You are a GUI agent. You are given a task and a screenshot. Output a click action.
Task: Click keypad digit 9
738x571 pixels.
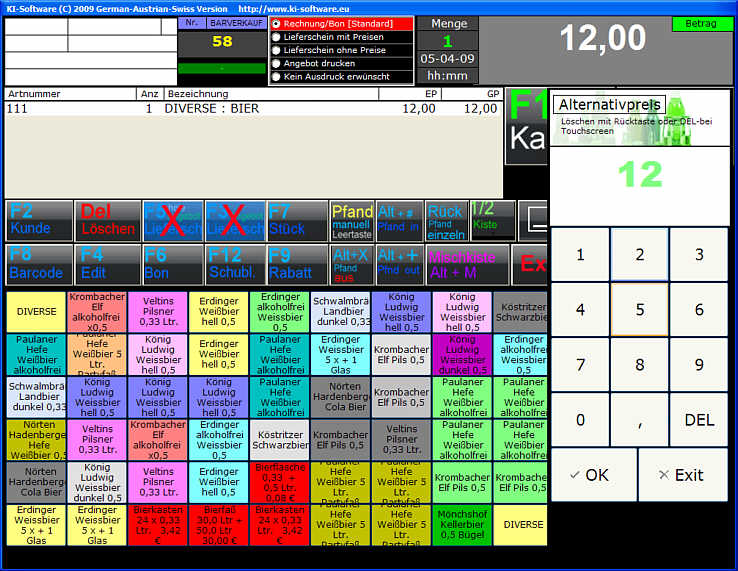(699, 365)
